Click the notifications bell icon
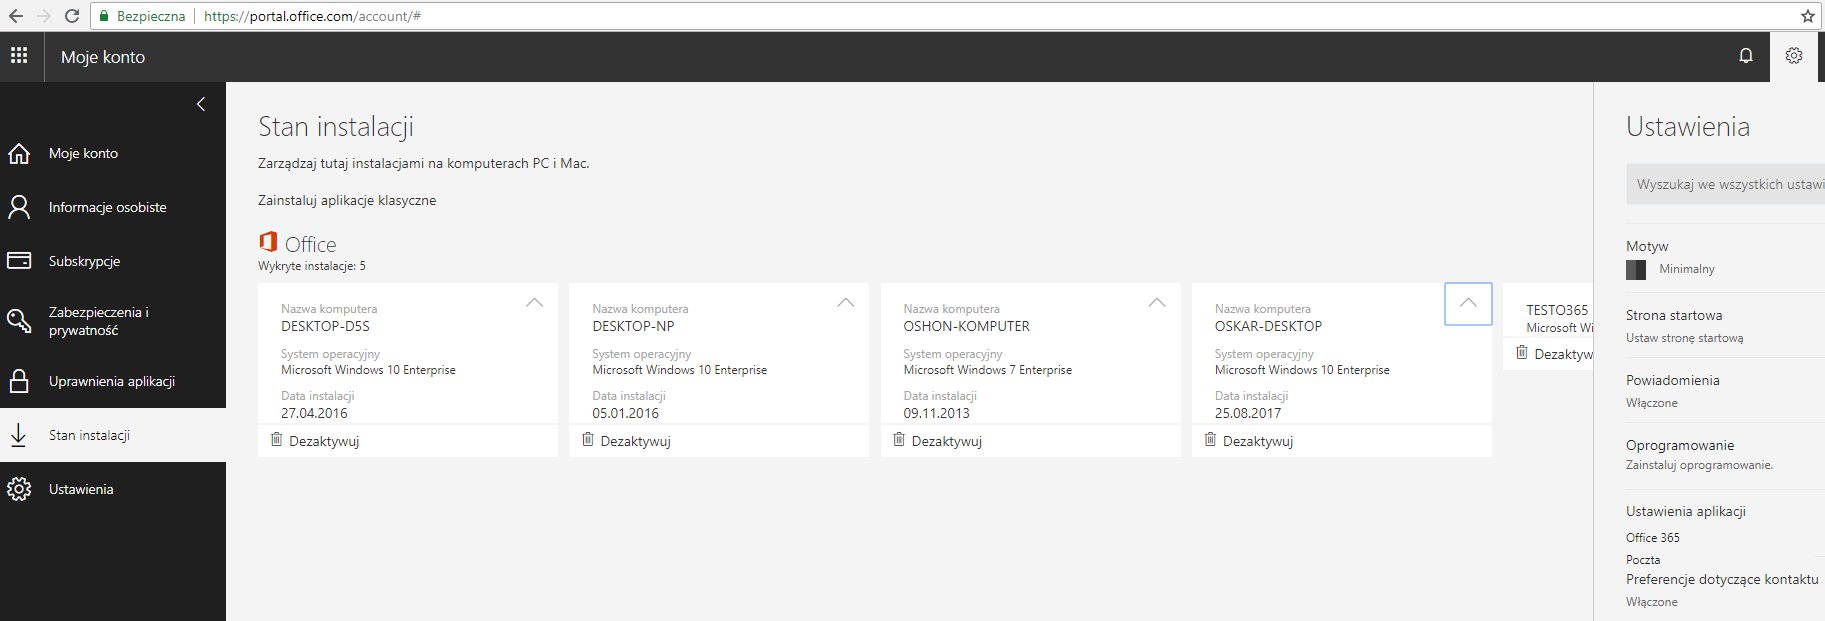The height and width of the screenshot is (621, 1825). click(1746, 56)
